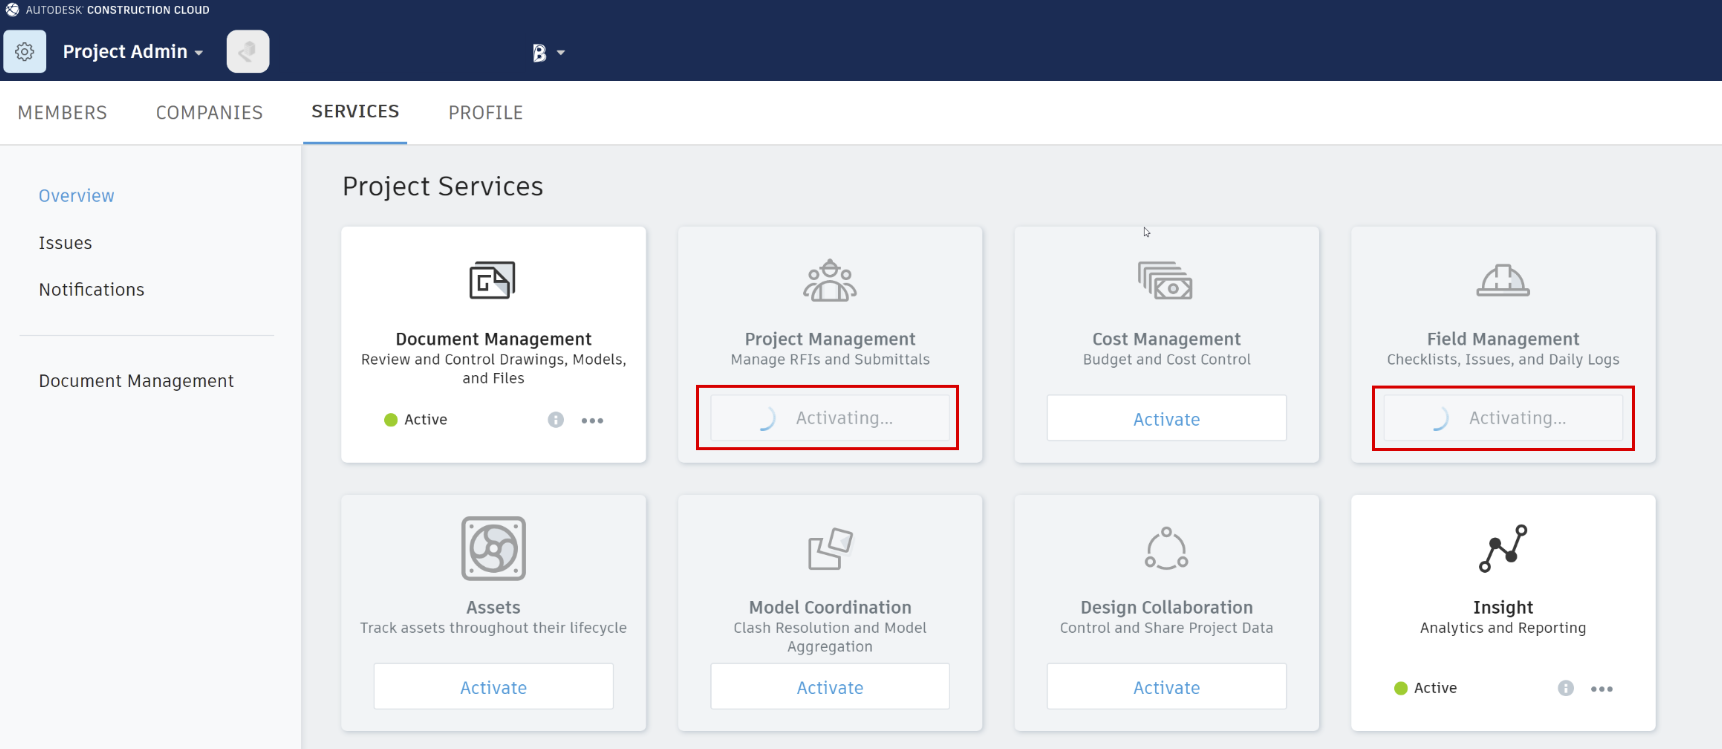Open Issues in the sidebar
This screenshot has height=749, width=1722.
click(x=65, y=243)
